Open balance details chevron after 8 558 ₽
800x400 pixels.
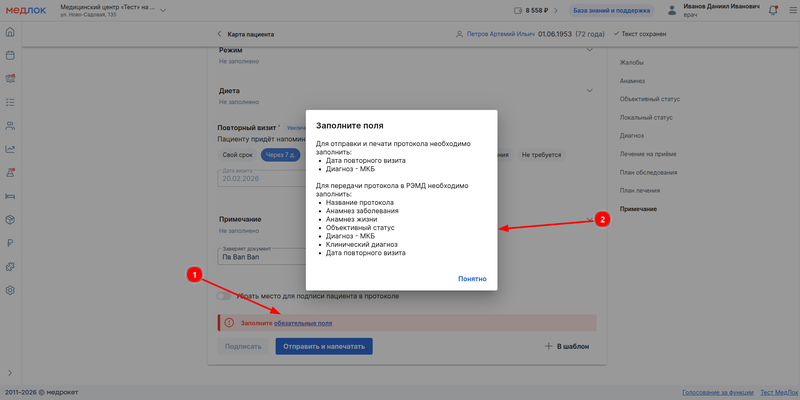[556, 10]
